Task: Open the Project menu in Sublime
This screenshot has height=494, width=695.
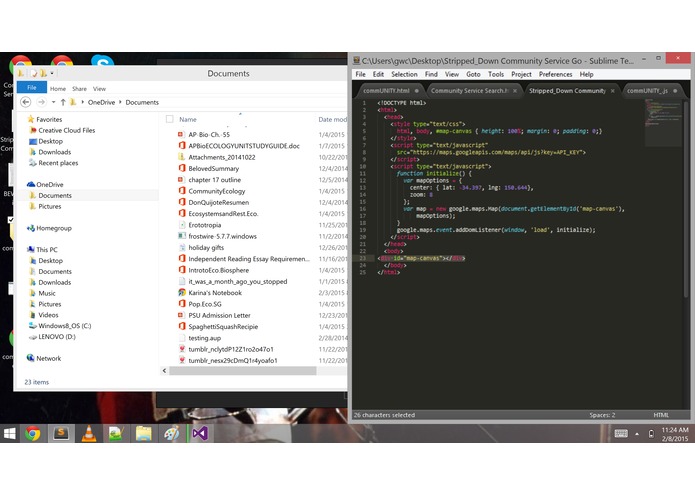Action: click(521, 74)
